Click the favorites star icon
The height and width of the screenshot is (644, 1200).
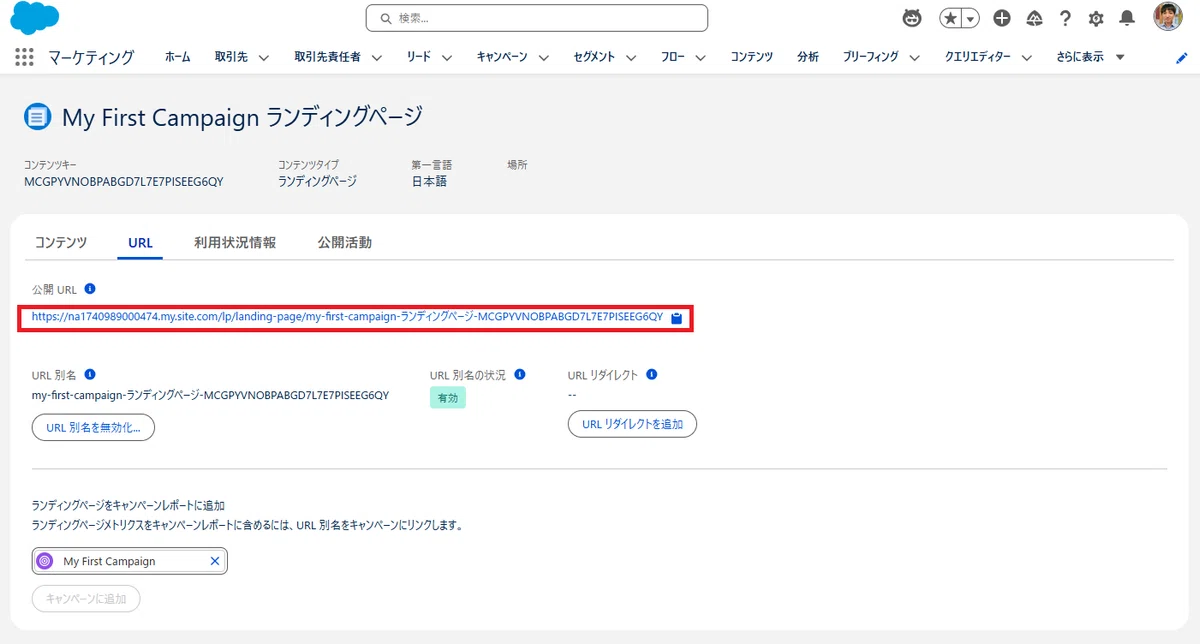pyautogui.click(x=950, y=18)
